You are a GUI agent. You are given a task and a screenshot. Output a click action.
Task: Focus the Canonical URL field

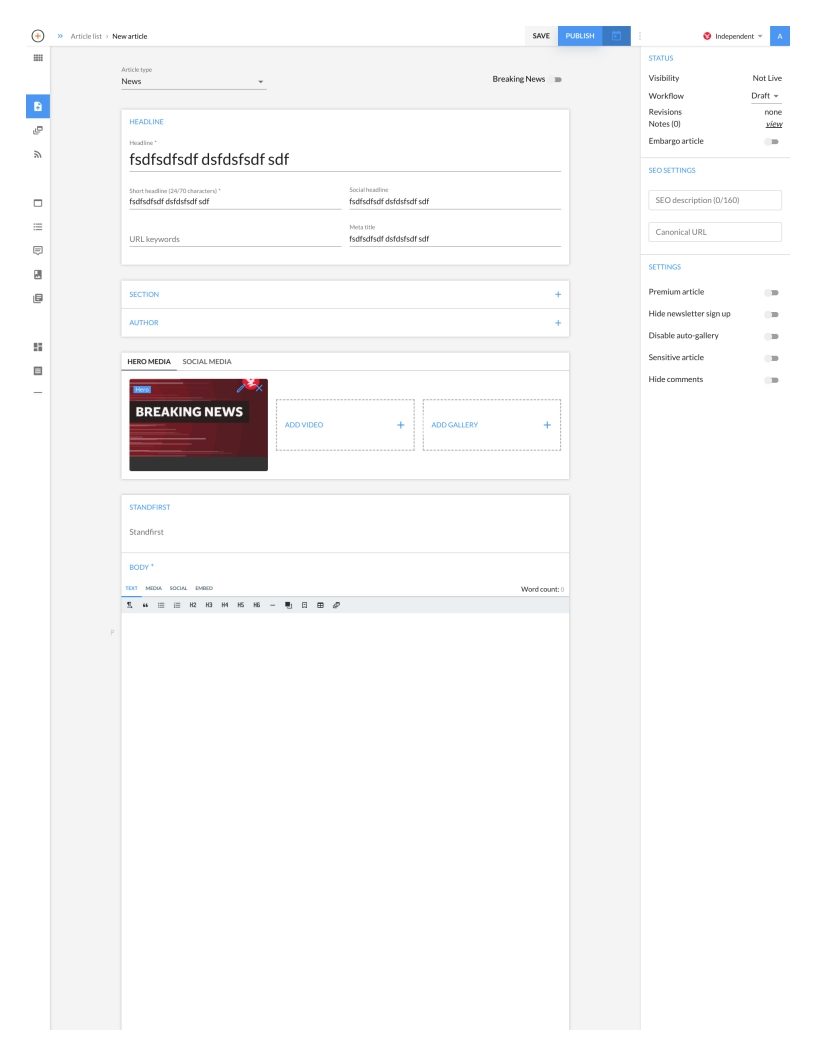pyautogui.click(x=714, y=232)
